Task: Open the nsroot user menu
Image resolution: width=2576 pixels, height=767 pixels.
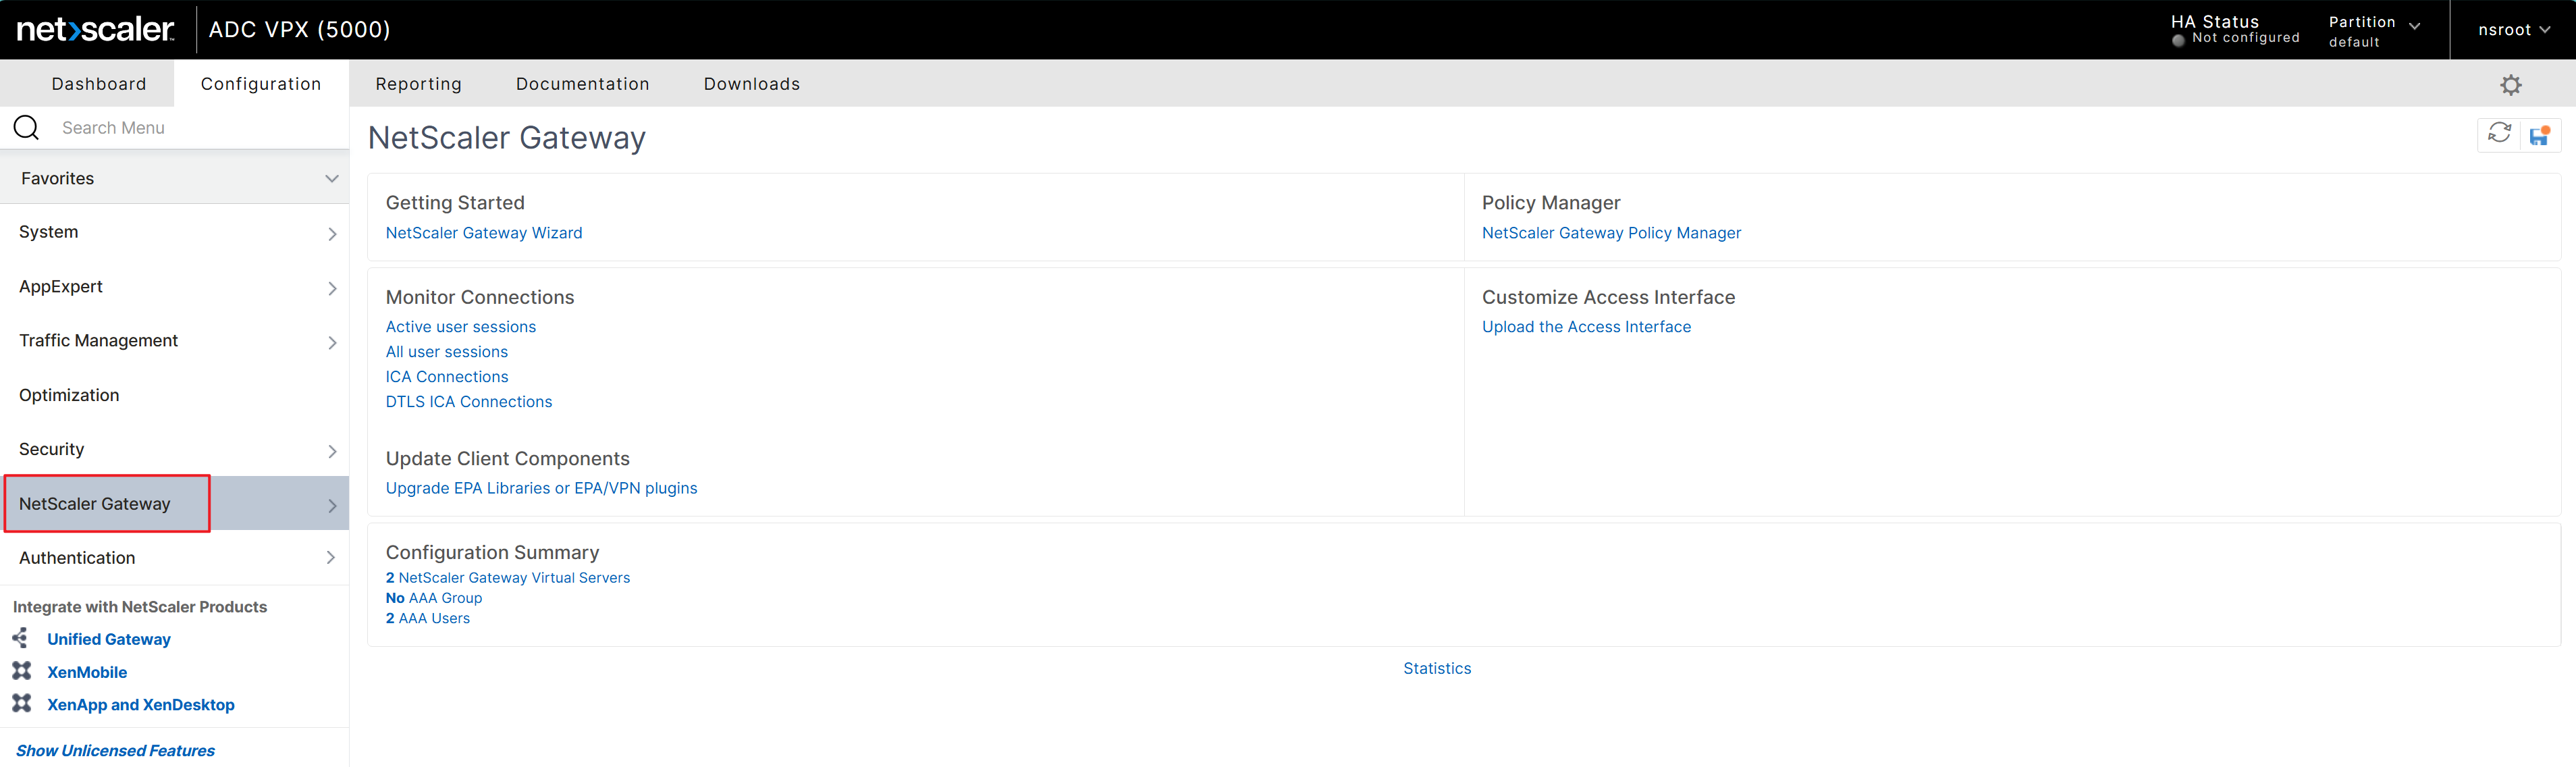Action: point(2514,30)
